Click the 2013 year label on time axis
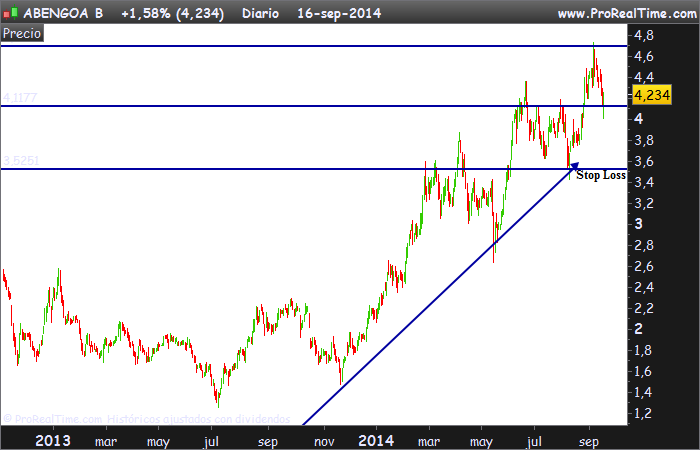The image size is (700, 450). (x=53, y=441)
